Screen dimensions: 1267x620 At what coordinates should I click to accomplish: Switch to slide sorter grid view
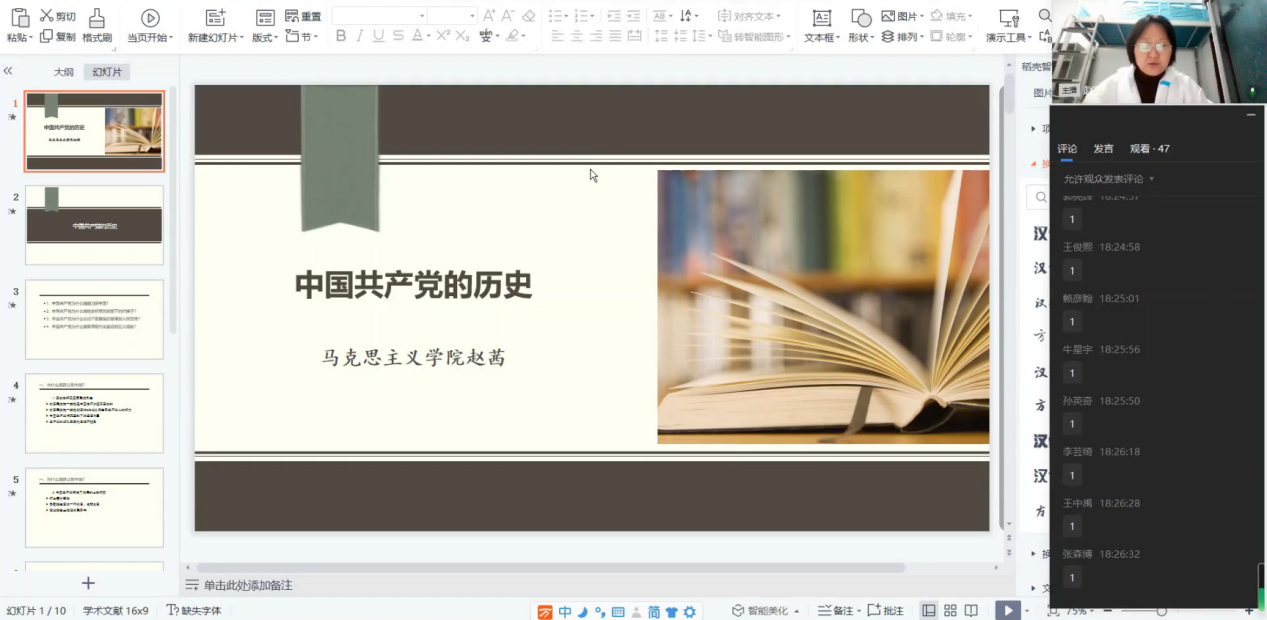coord(950,610)
